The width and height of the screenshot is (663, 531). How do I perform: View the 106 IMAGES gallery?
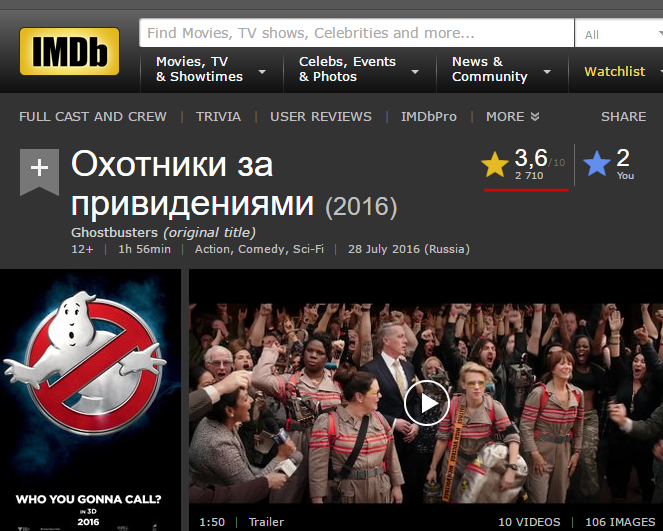coord(620,522)
